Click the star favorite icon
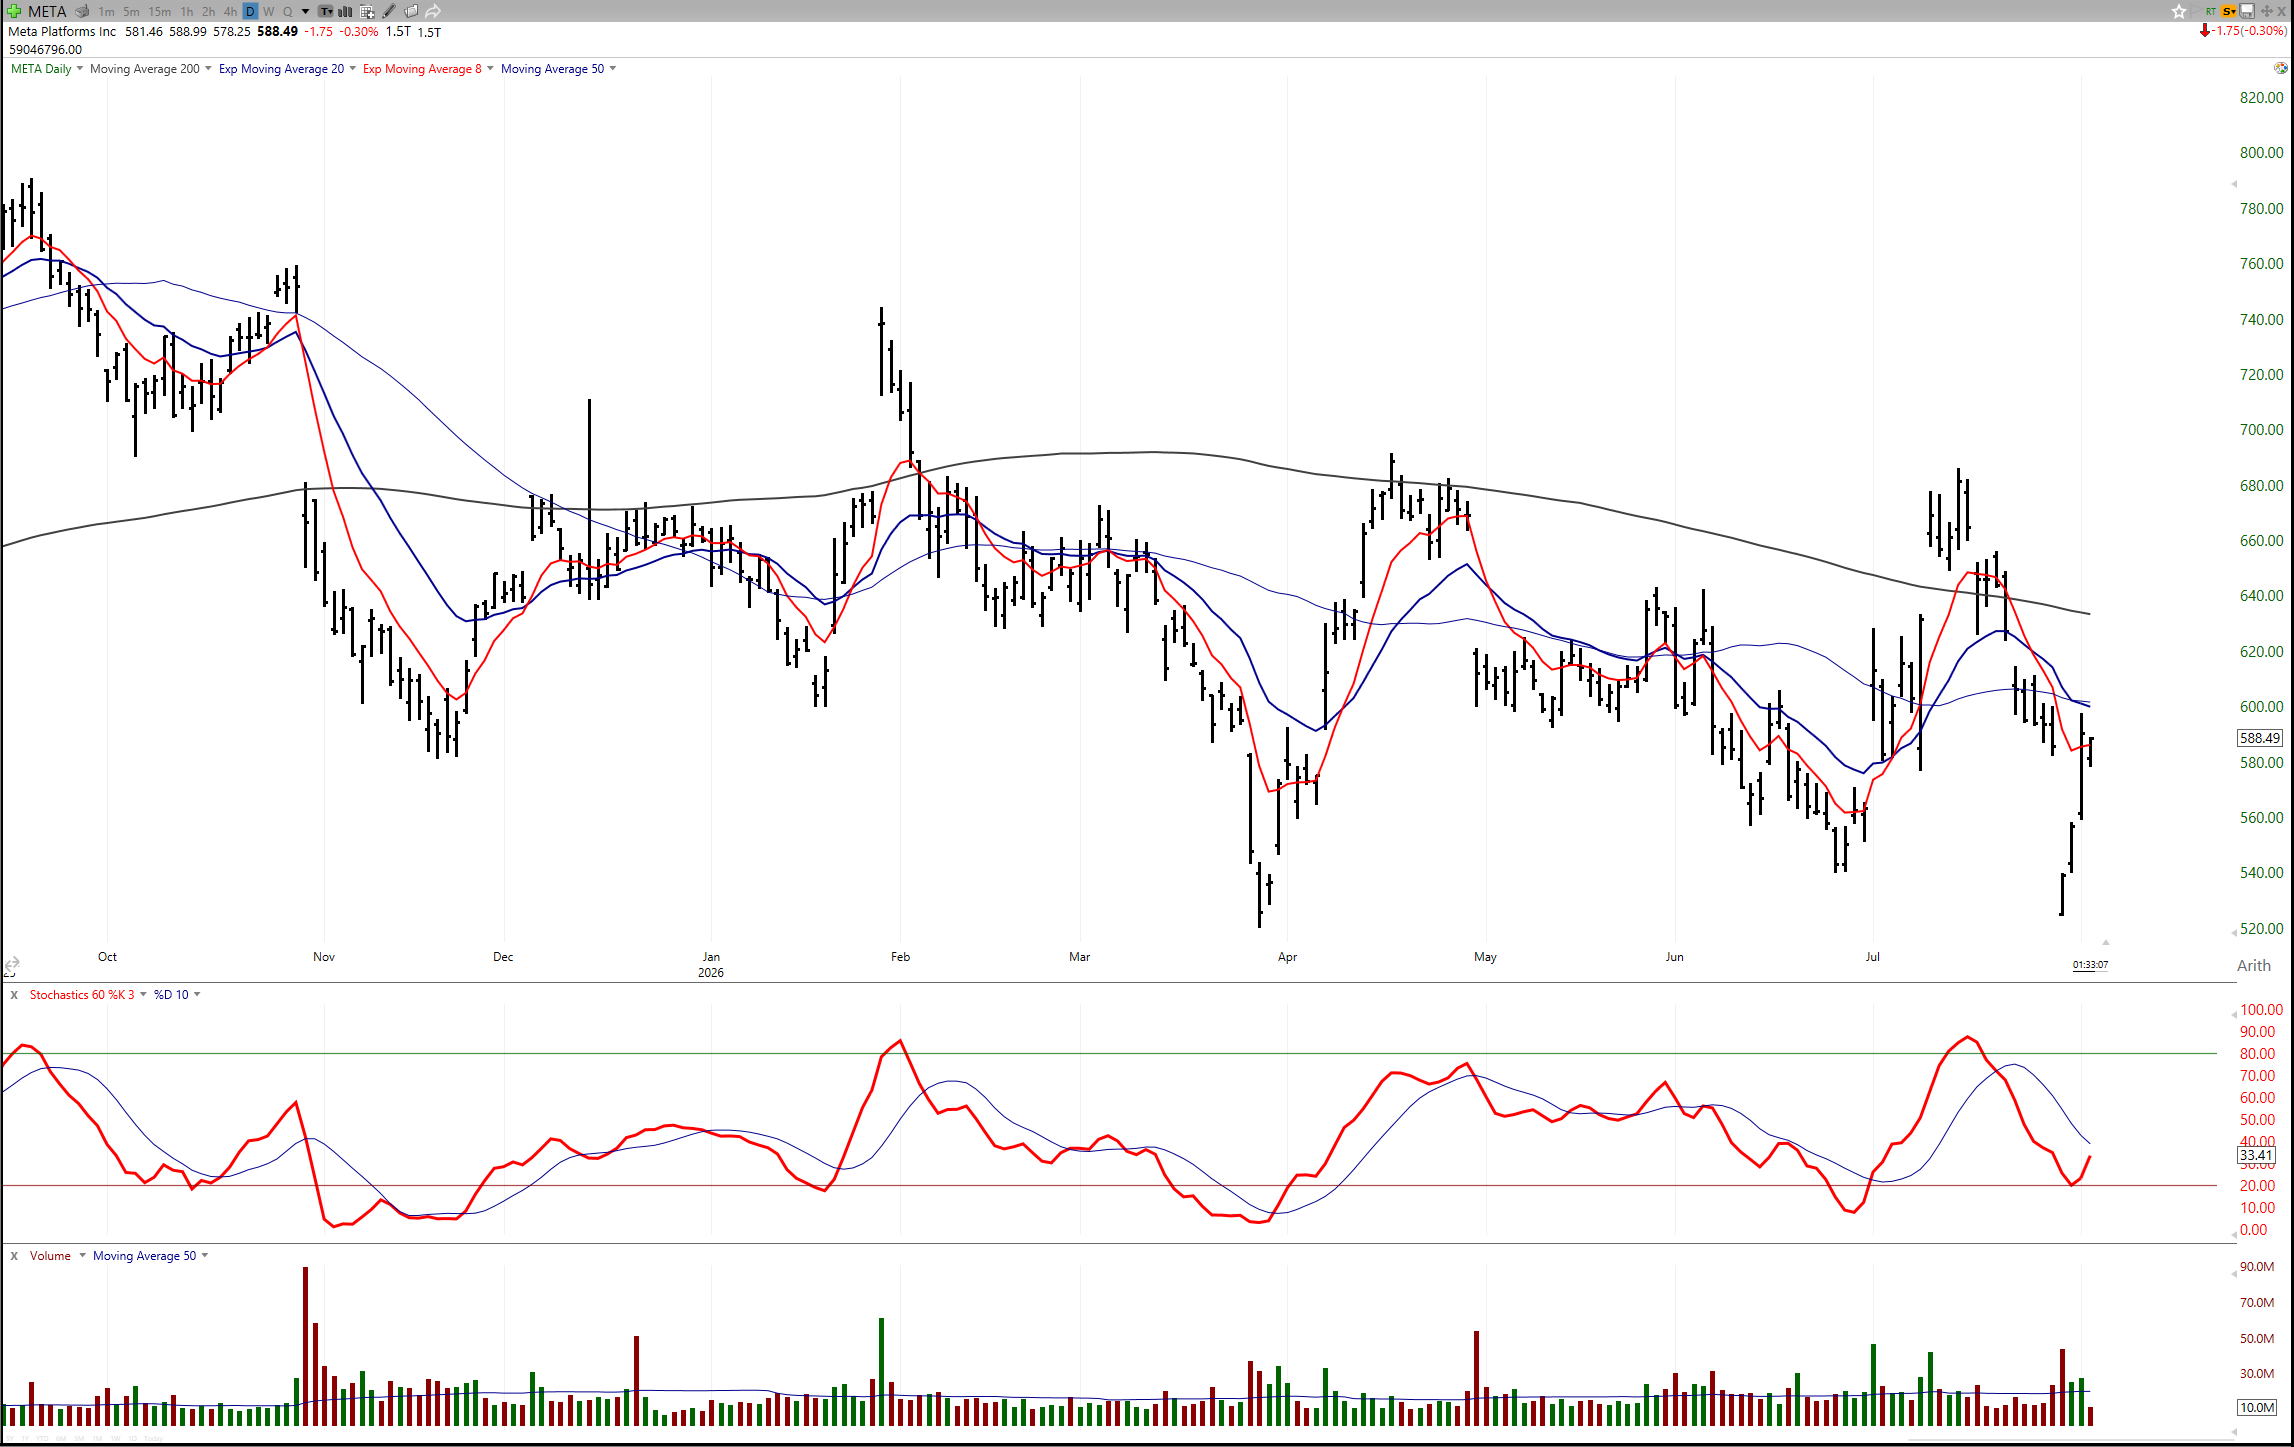Viewport: 2294px width, 1447px height. (2179, 11)
